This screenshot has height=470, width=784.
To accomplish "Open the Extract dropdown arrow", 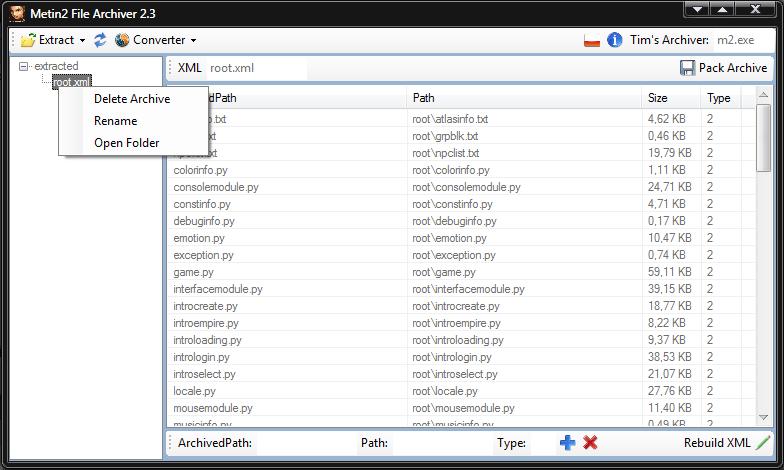I will (x=82, y=40).
